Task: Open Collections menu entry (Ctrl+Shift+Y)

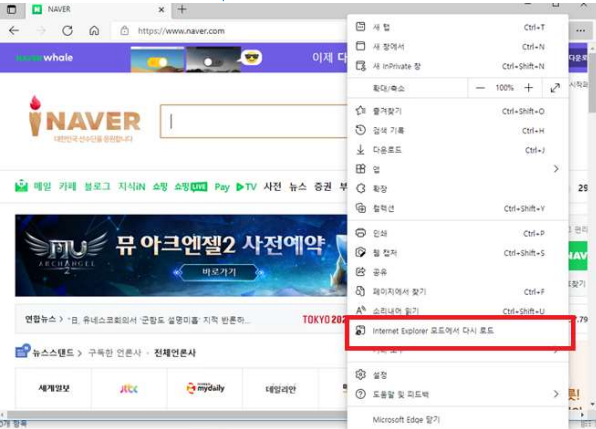Action: [x=458, y=208]
